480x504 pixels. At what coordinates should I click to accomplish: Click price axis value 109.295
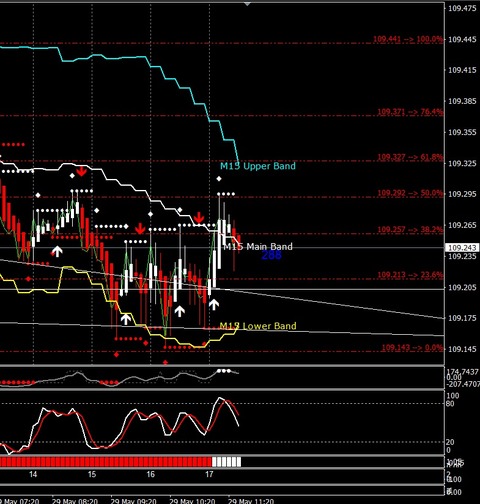462,194
